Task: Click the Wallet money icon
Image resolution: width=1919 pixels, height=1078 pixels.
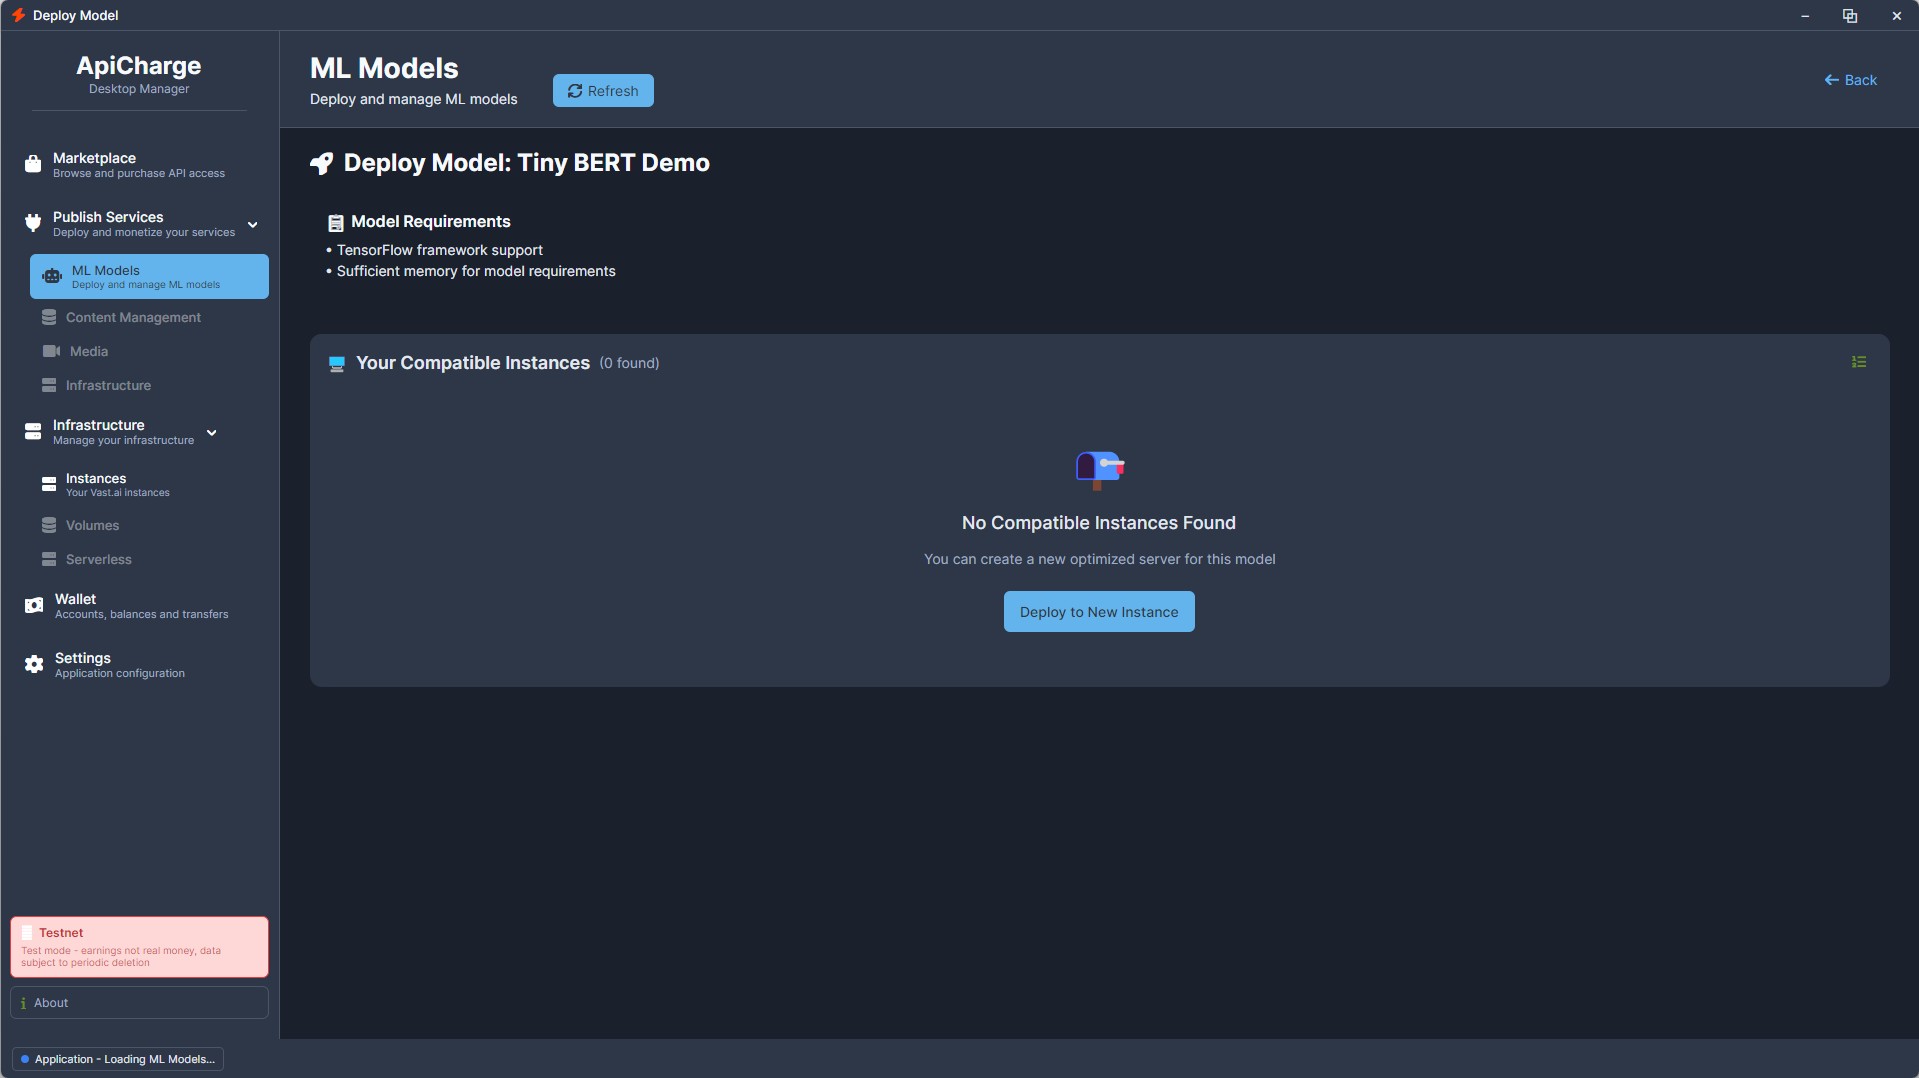Action: (34, 606)
